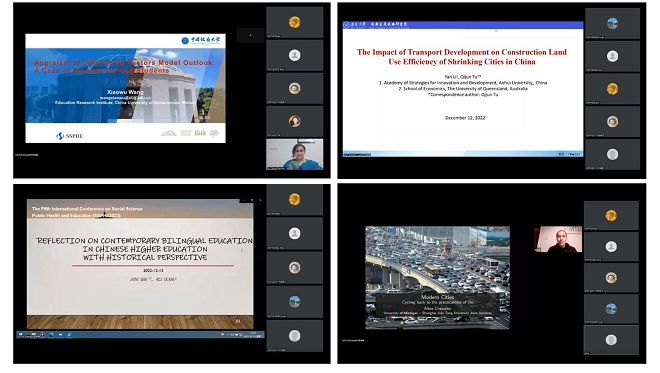
Task: Select gold avatar beside Modern Cities slide
Action: coord(611,216)
